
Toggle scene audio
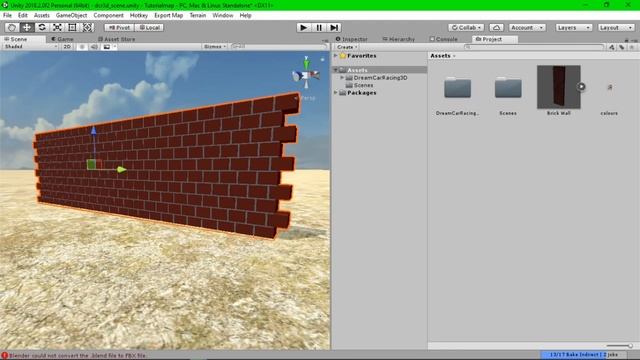pyautogui.click(x=94, y=47)
